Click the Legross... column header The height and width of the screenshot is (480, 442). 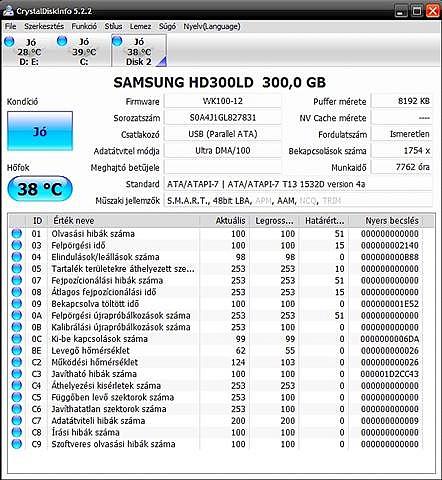pyautogui.click(x=274, y=221)
